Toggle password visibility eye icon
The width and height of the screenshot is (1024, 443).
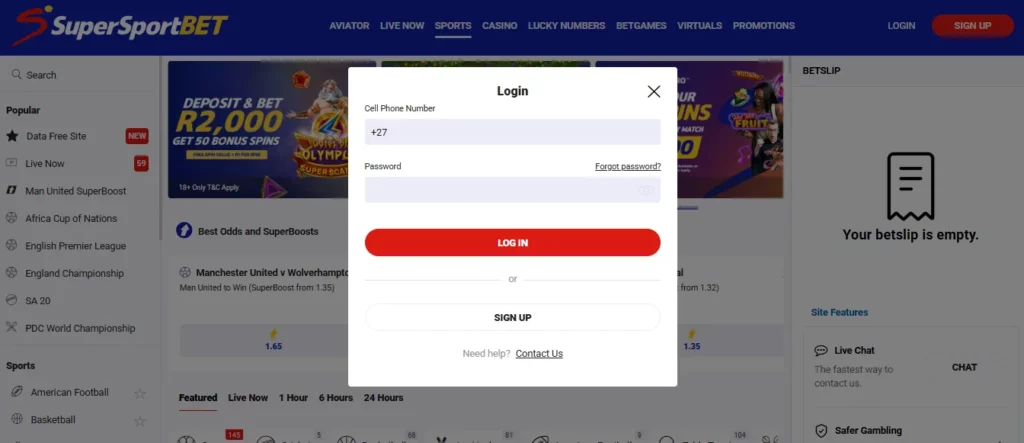[646, 190]
